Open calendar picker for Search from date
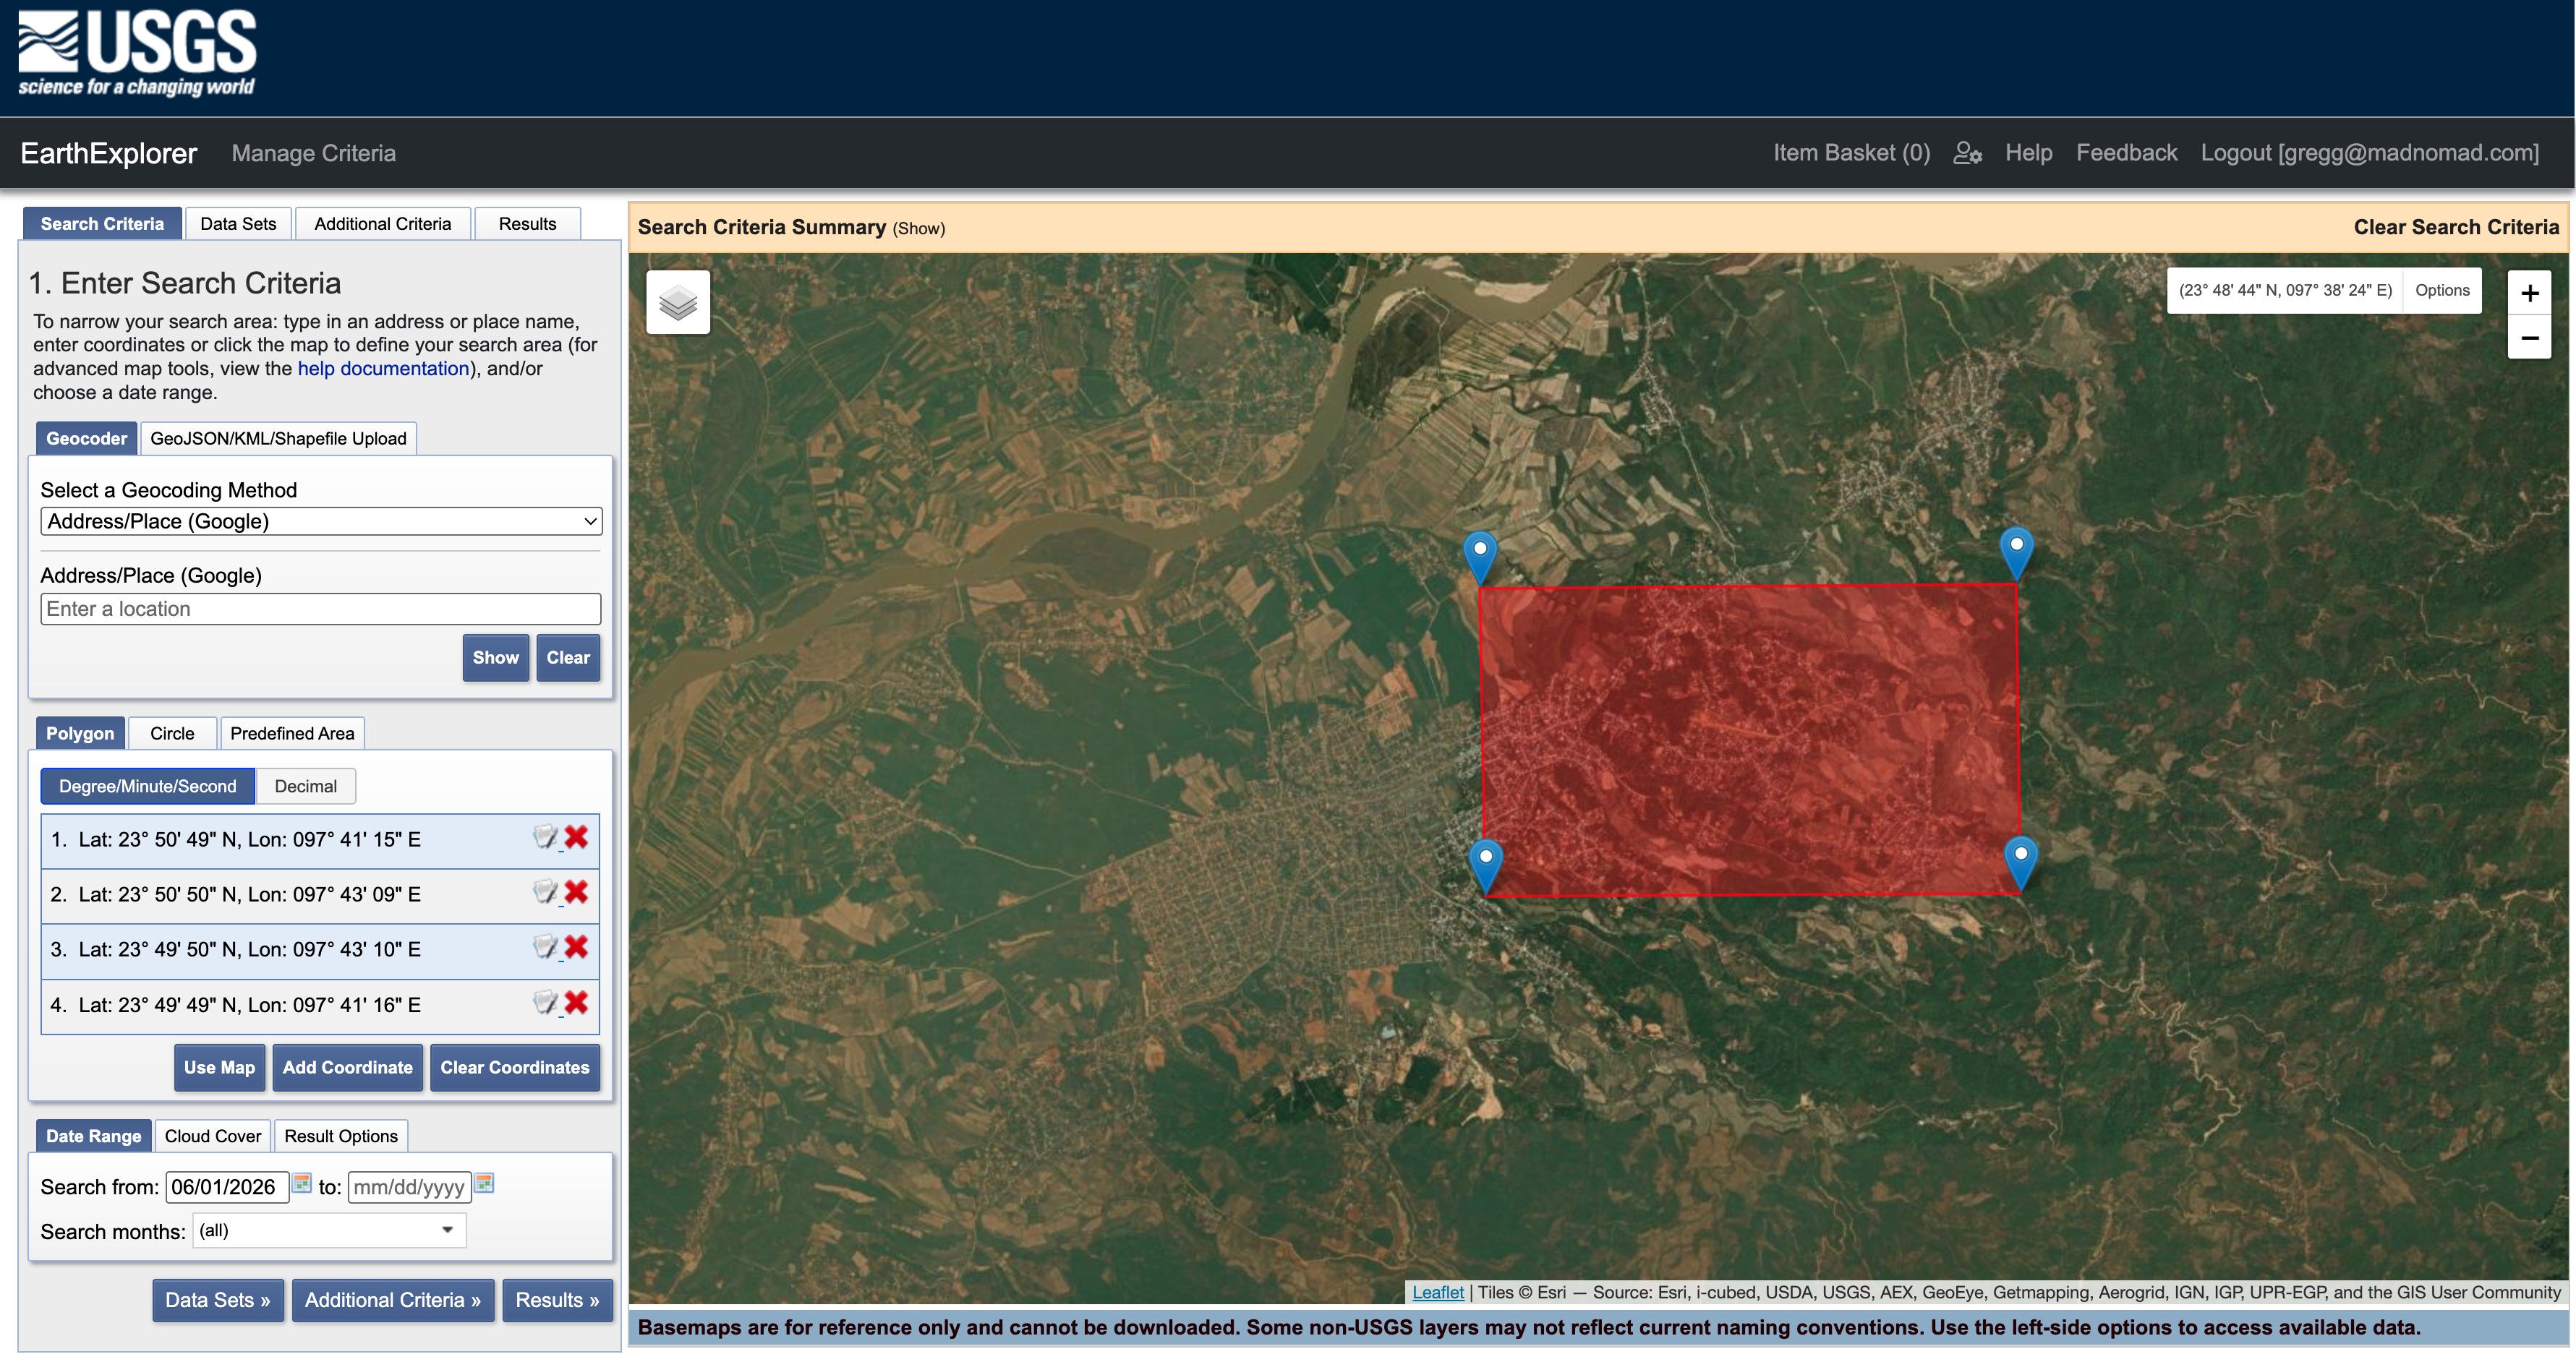This screenshot has width=2576, height=1362. pyautogui.click(x=302, y=1183)
